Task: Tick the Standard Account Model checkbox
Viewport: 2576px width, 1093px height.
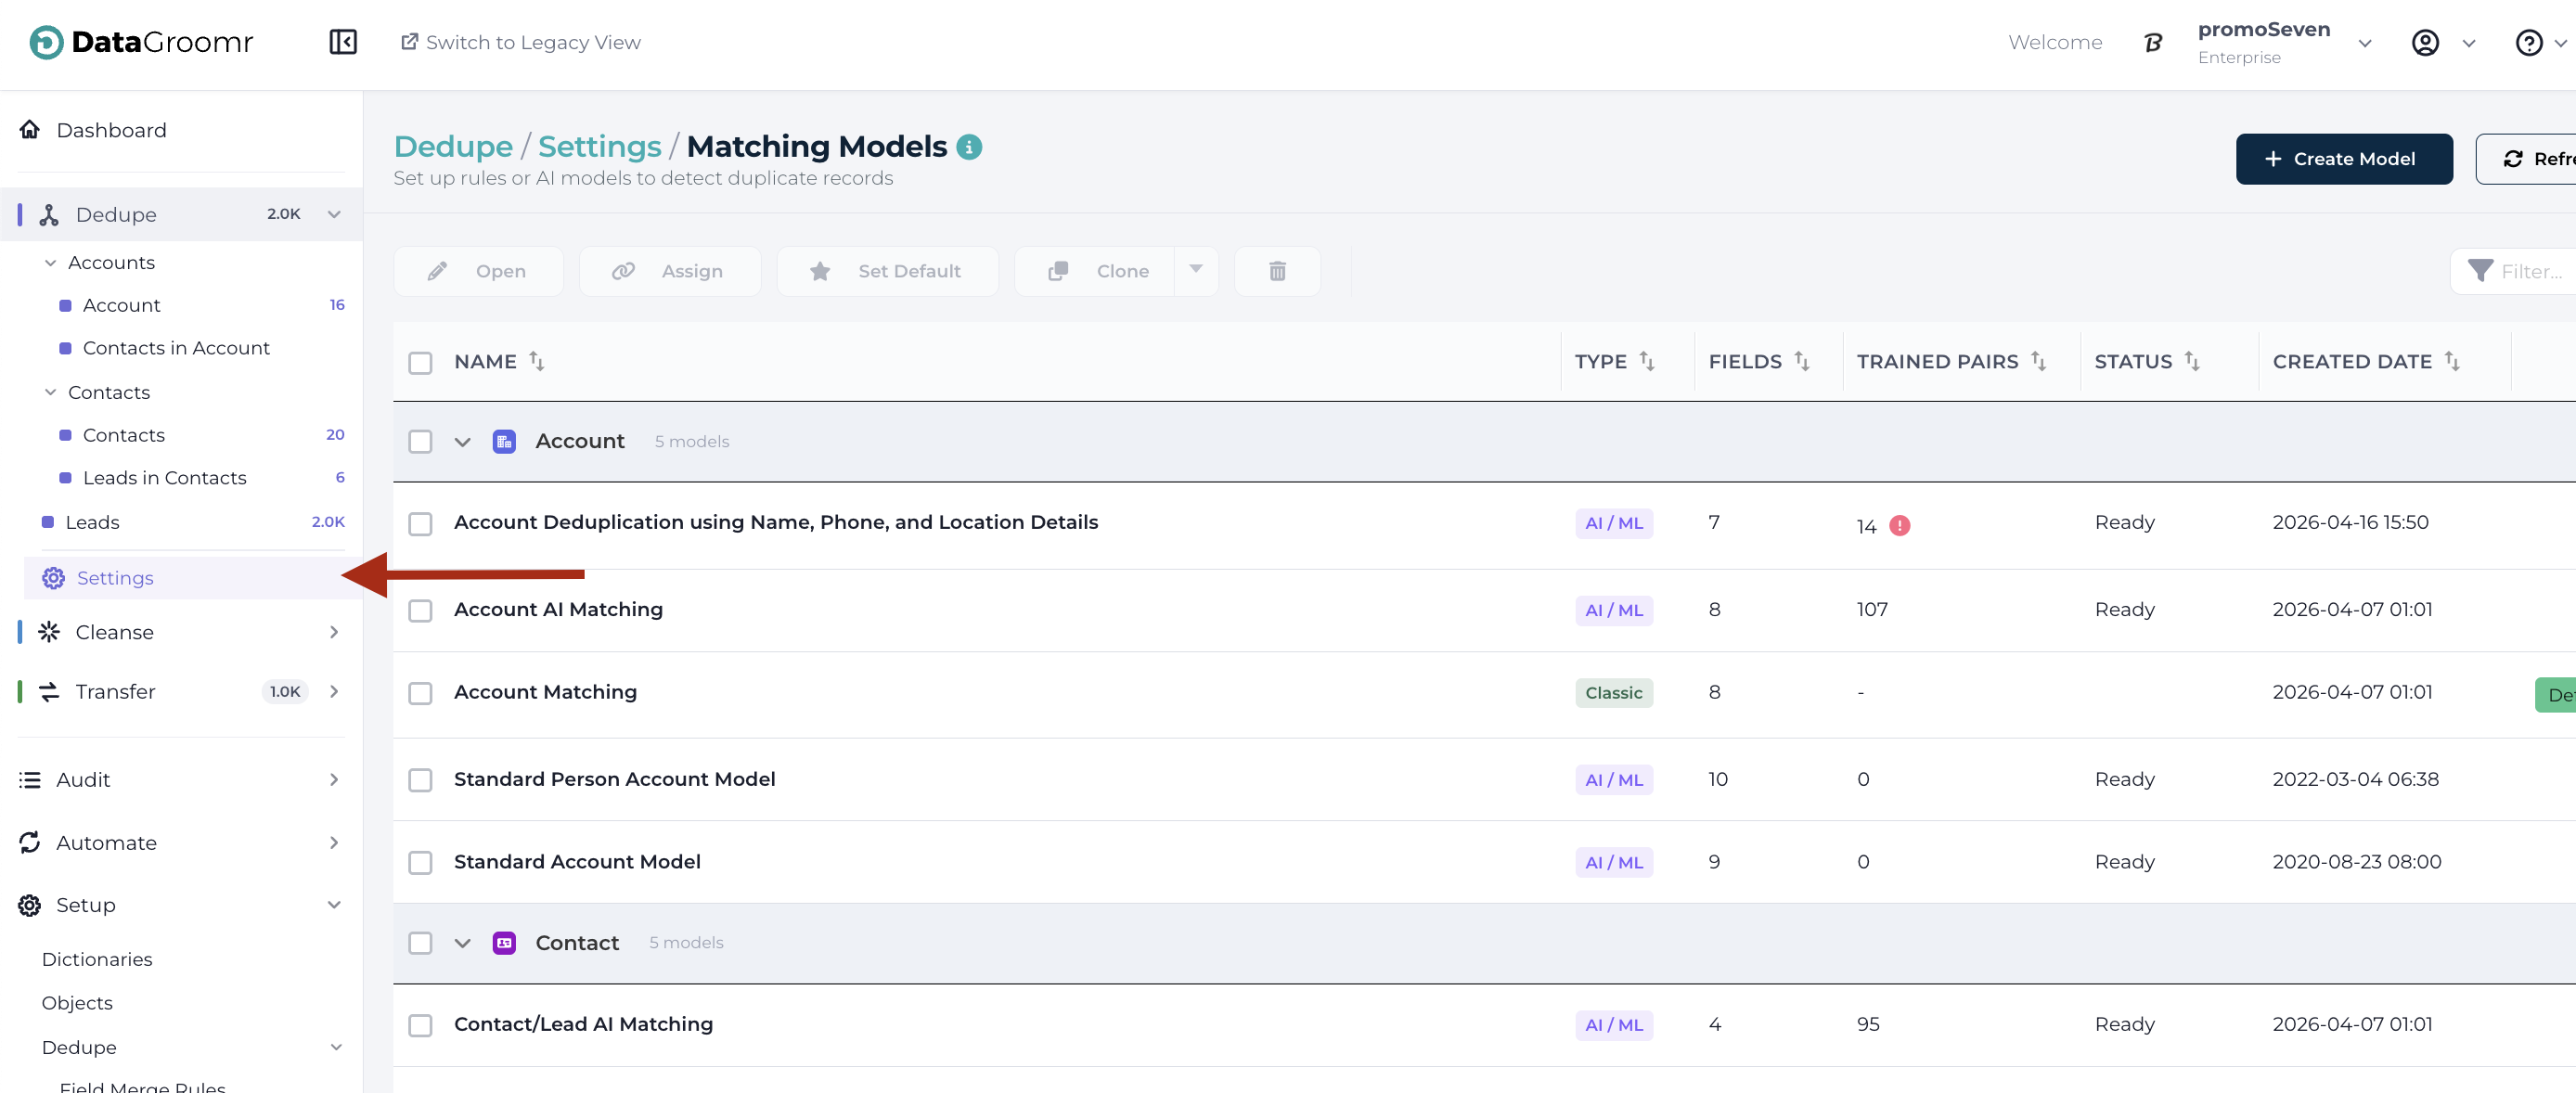Action: [420, 862]
